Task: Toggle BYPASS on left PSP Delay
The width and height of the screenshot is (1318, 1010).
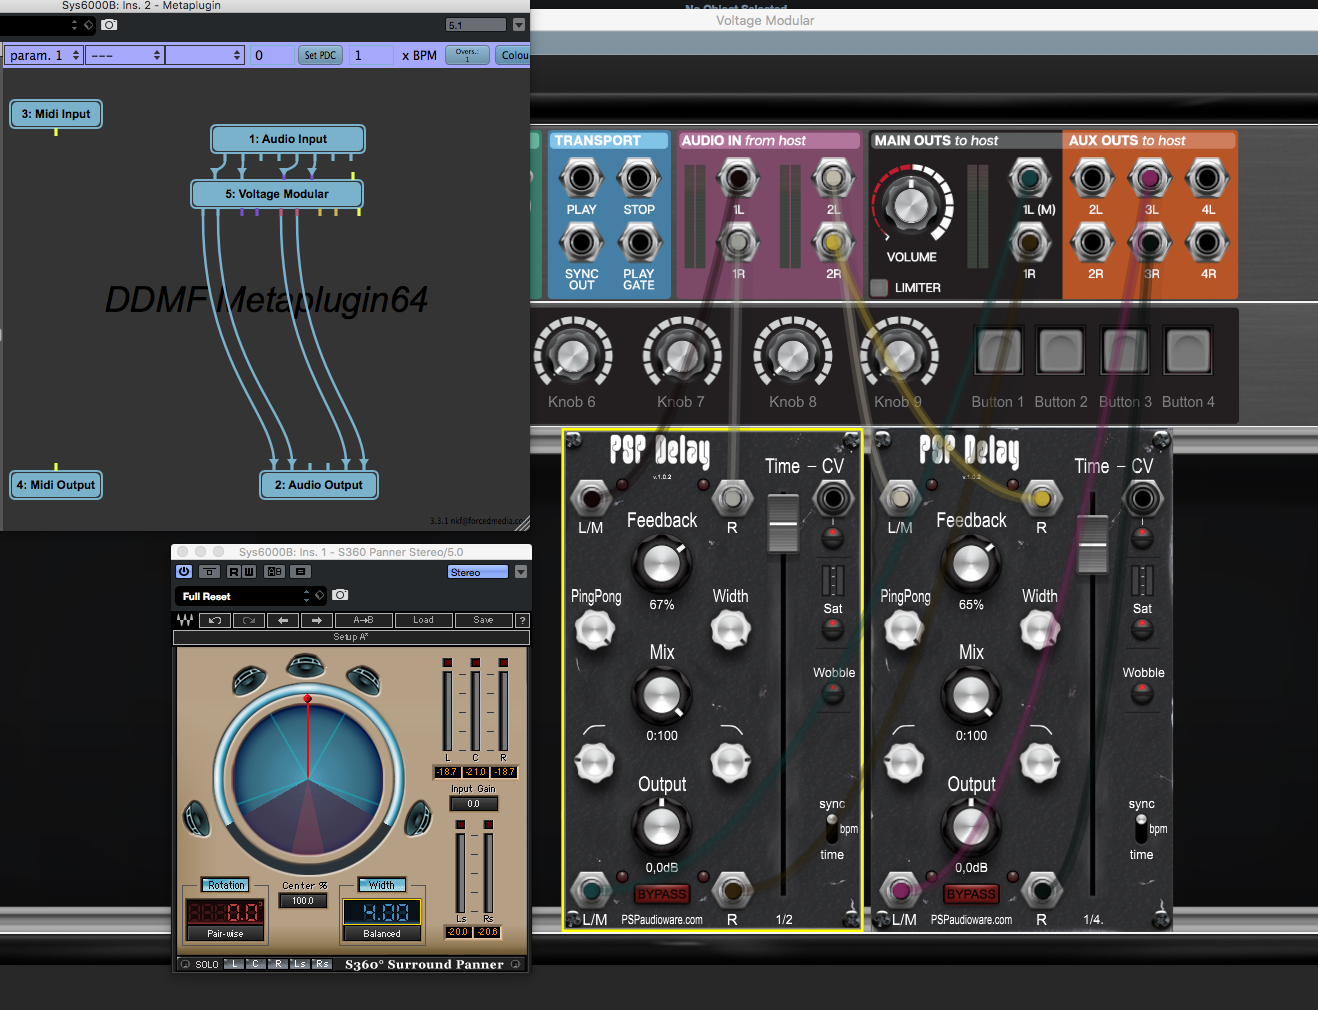Action: tap(662, 894)
